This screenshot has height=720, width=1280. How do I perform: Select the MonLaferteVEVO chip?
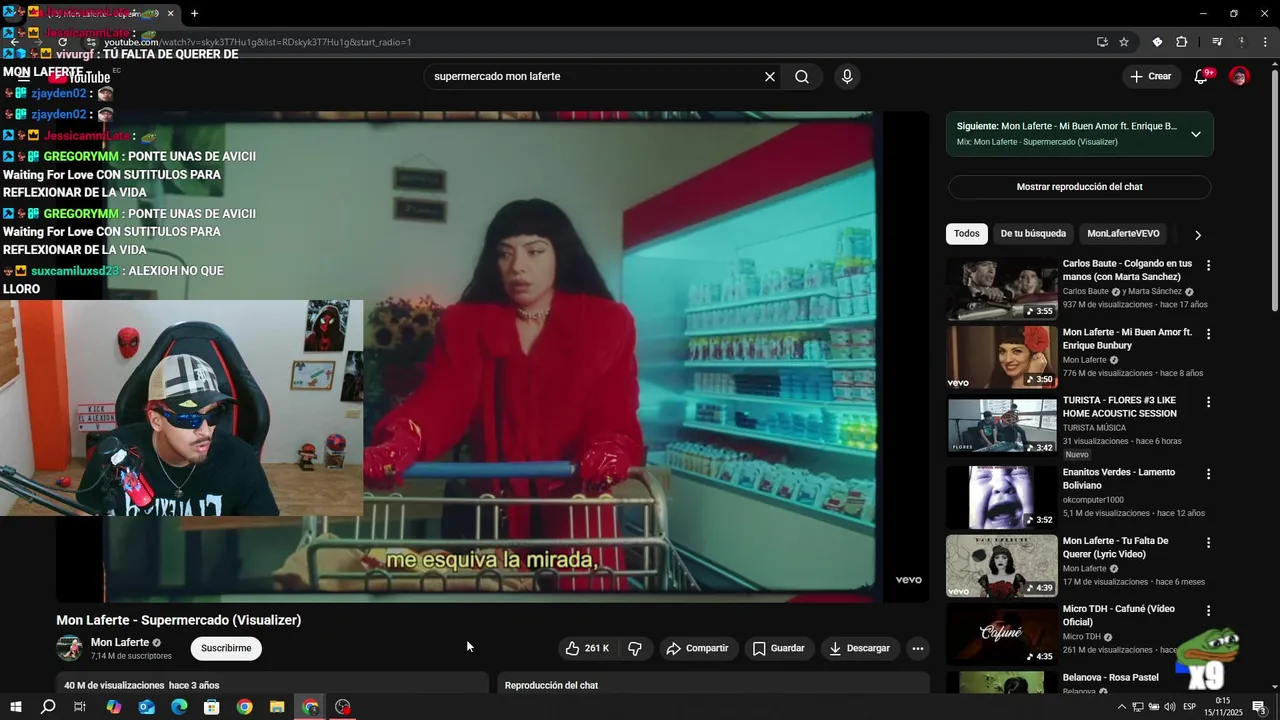click(1123, 234)
